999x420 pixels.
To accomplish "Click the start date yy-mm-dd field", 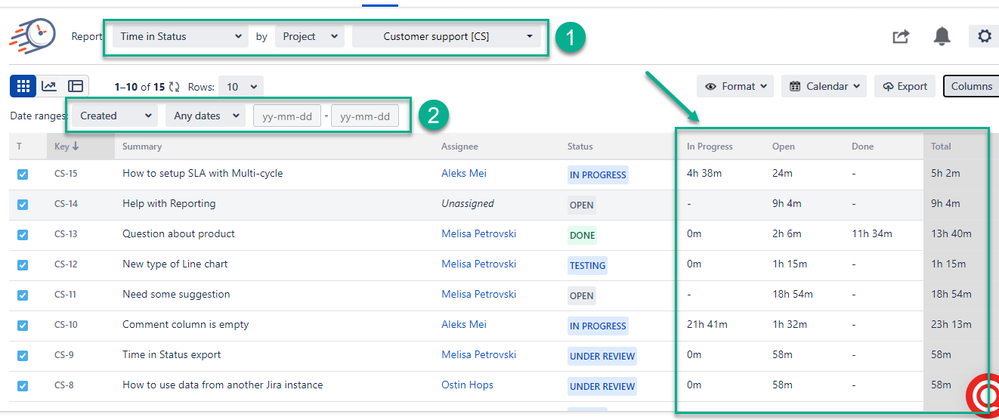I will point(287,117).
